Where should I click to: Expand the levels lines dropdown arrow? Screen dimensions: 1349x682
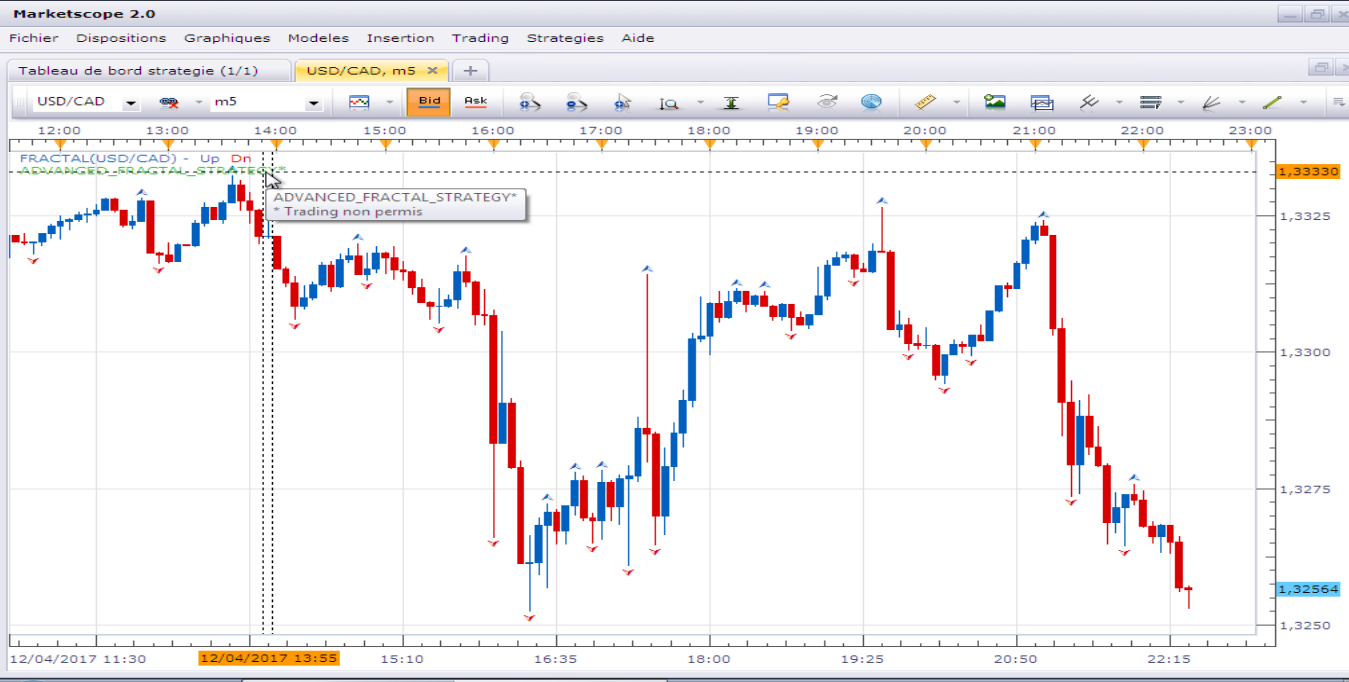[1181, 102]
